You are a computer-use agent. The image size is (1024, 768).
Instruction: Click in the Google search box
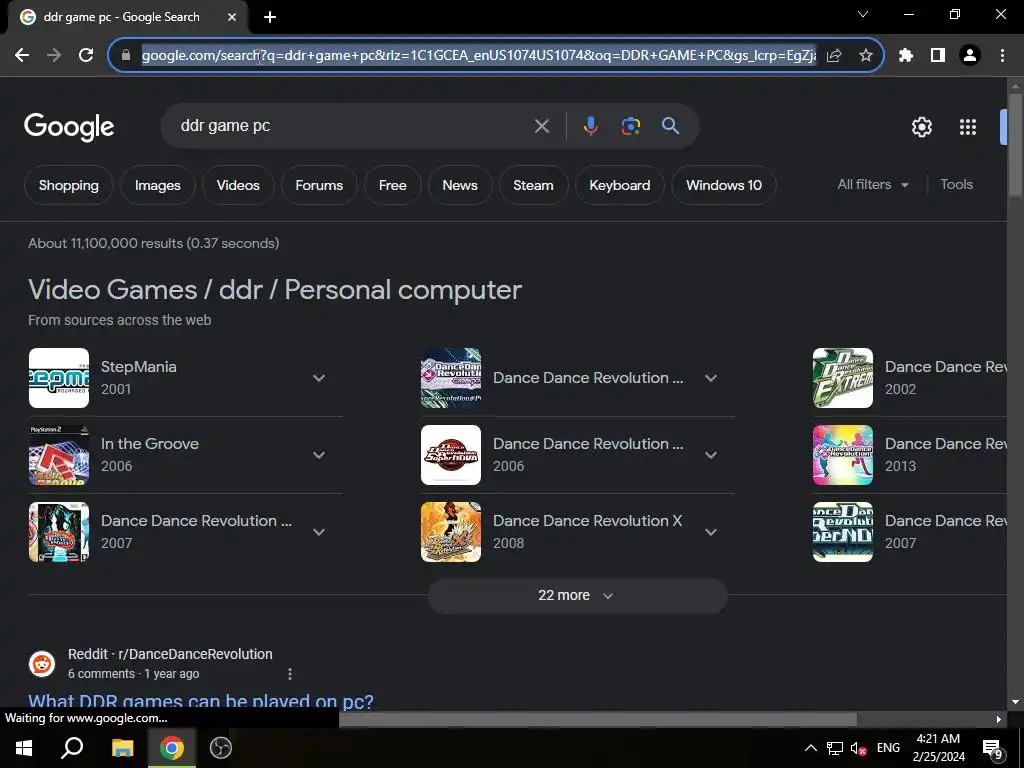tap(353, 126)
